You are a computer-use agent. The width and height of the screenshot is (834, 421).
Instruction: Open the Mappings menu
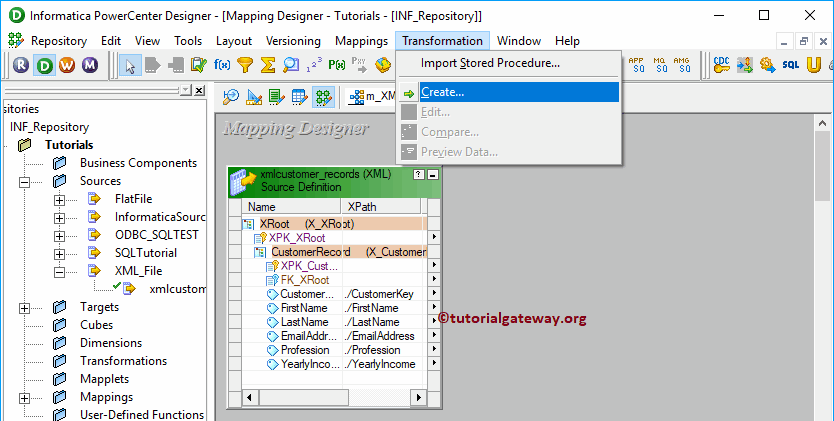pos(362,41)
